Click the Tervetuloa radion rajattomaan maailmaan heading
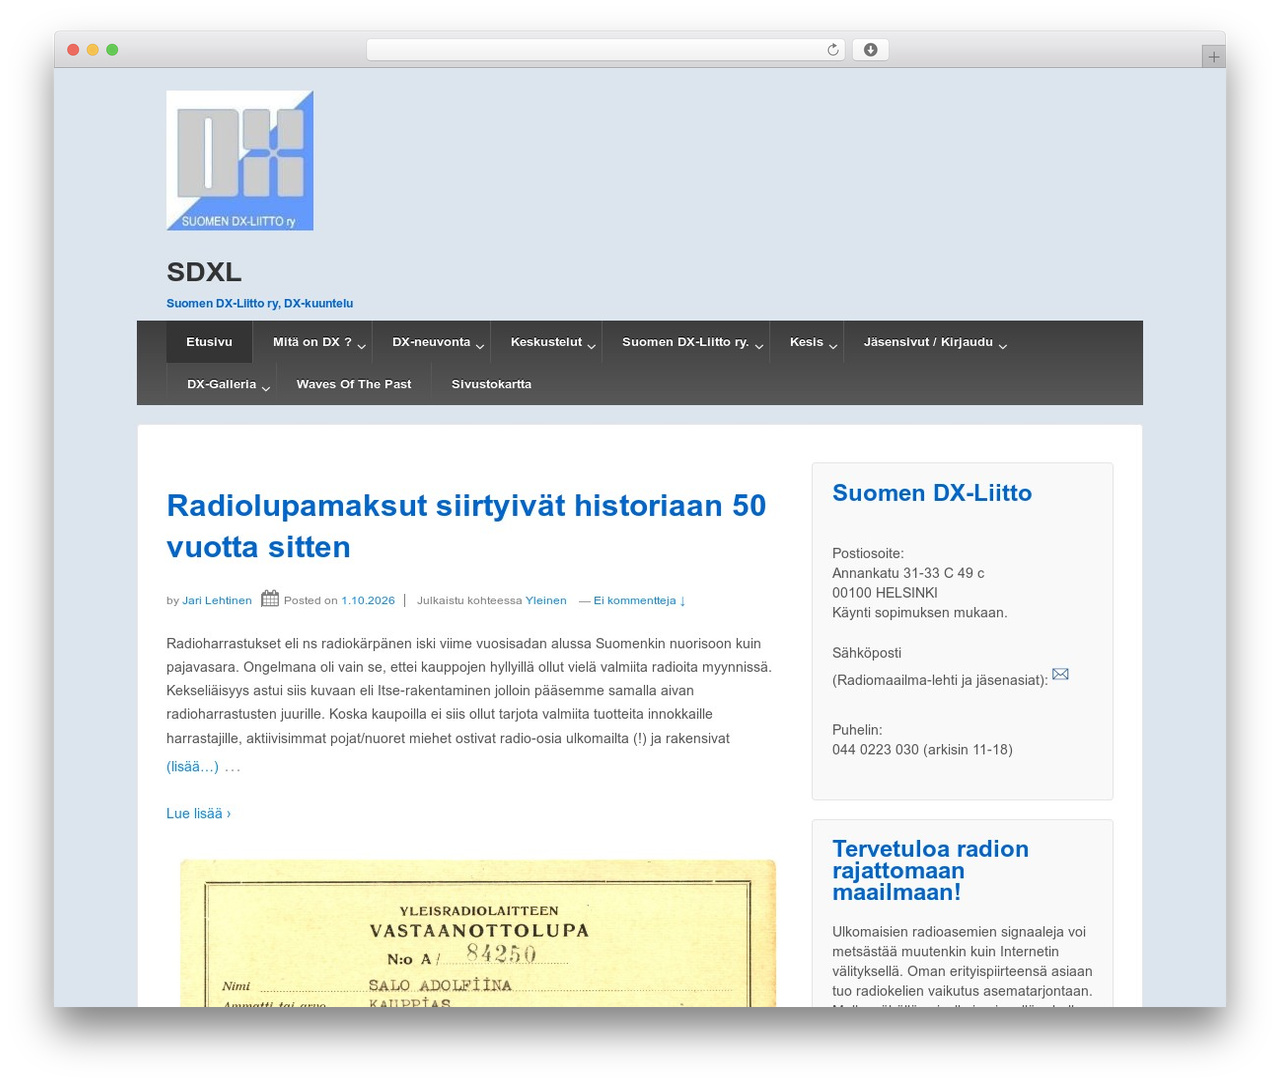The image size is (1280, 1084). tap(930, 870)
